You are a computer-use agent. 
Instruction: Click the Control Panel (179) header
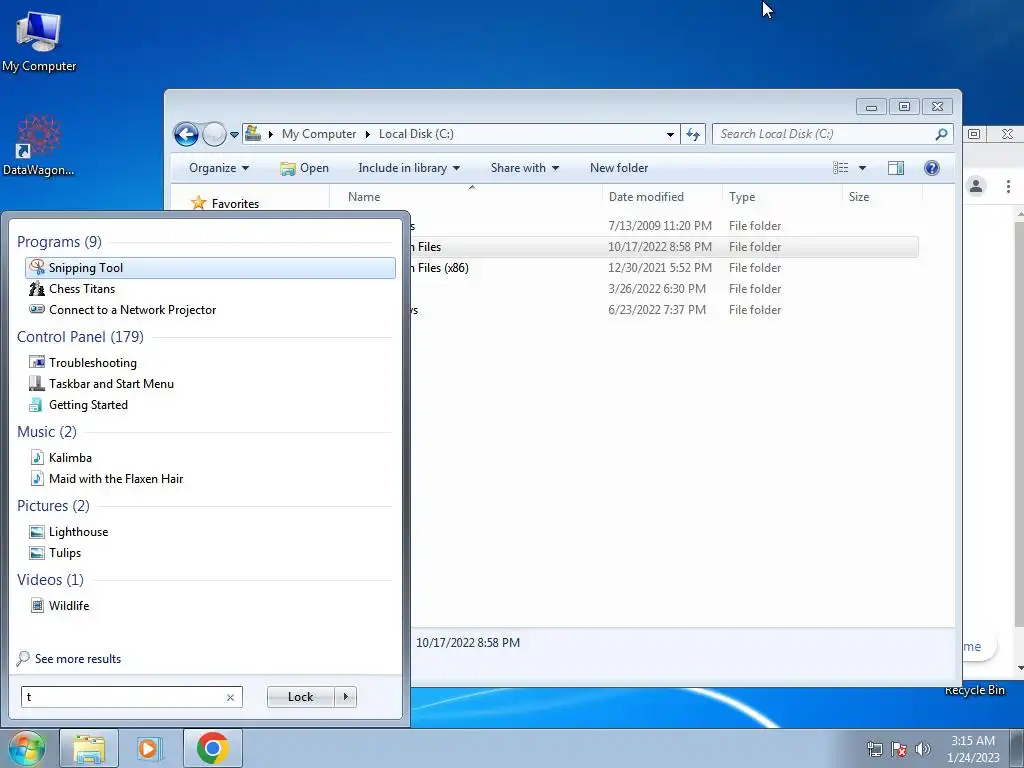pyautogui.click(x=80, y=336)
